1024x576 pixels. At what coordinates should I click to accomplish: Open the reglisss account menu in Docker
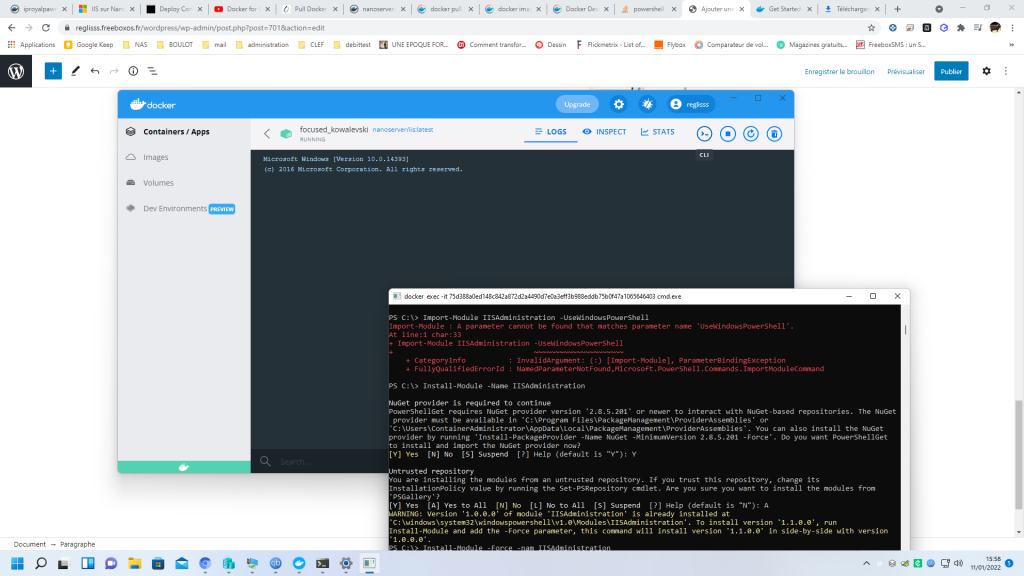click(x=691, y=104)
